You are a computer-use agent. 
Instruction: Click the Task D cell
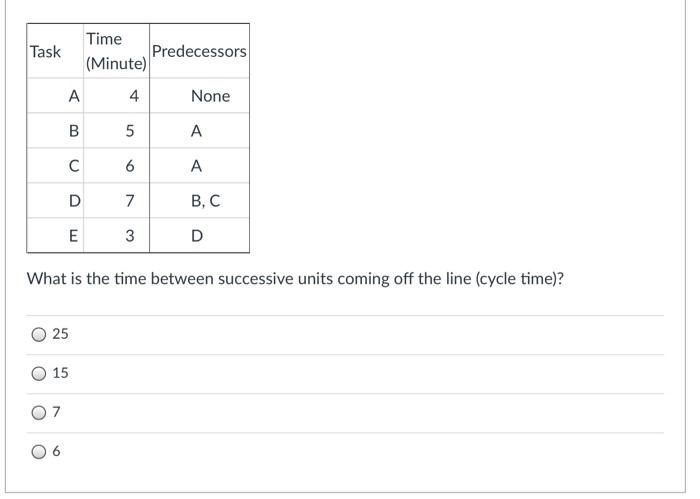click(55, 201)
